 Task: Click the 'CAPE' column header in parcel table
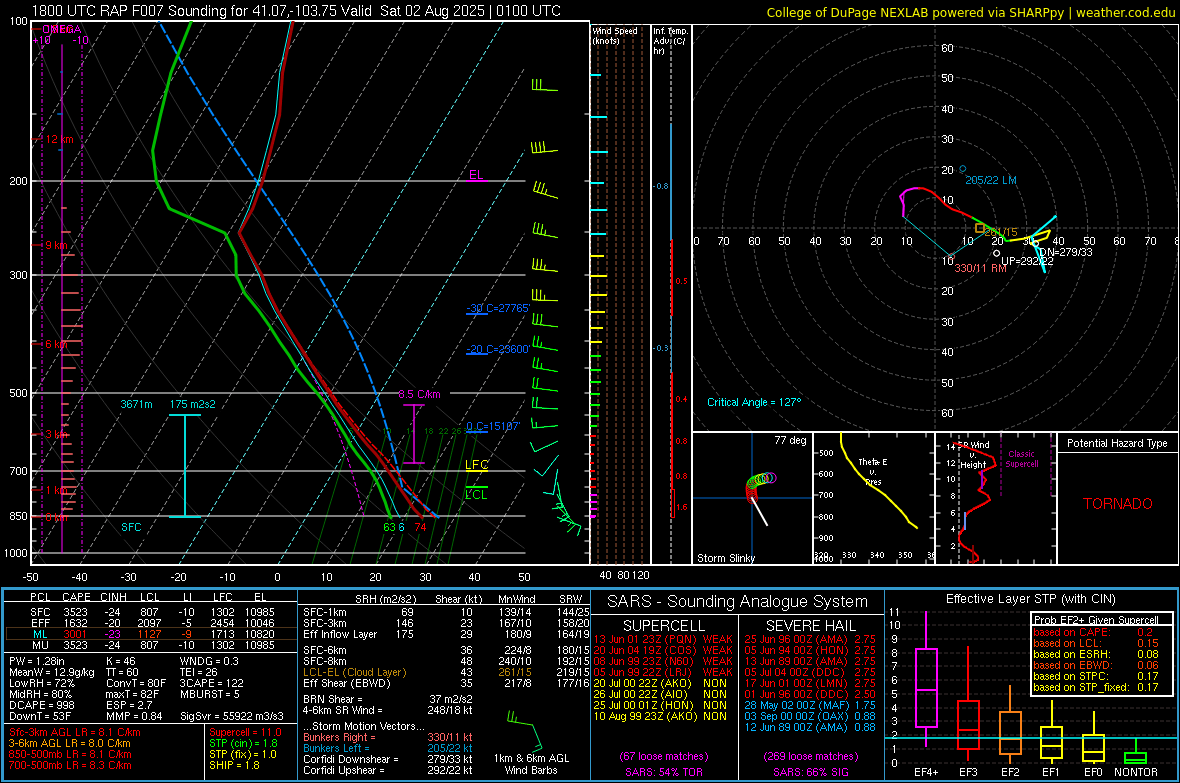76,597
